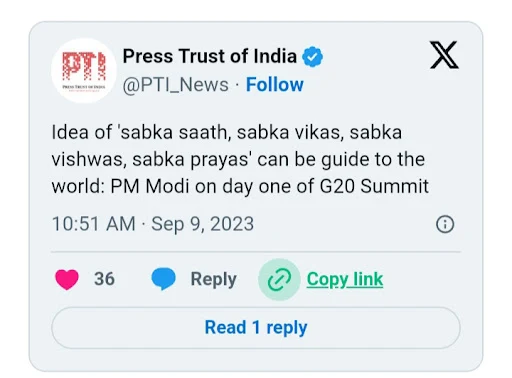Screen dimensions: 512x378
Task: Open the Read 1 reply button
Action: pyautogui.click(x=256, y=328)
